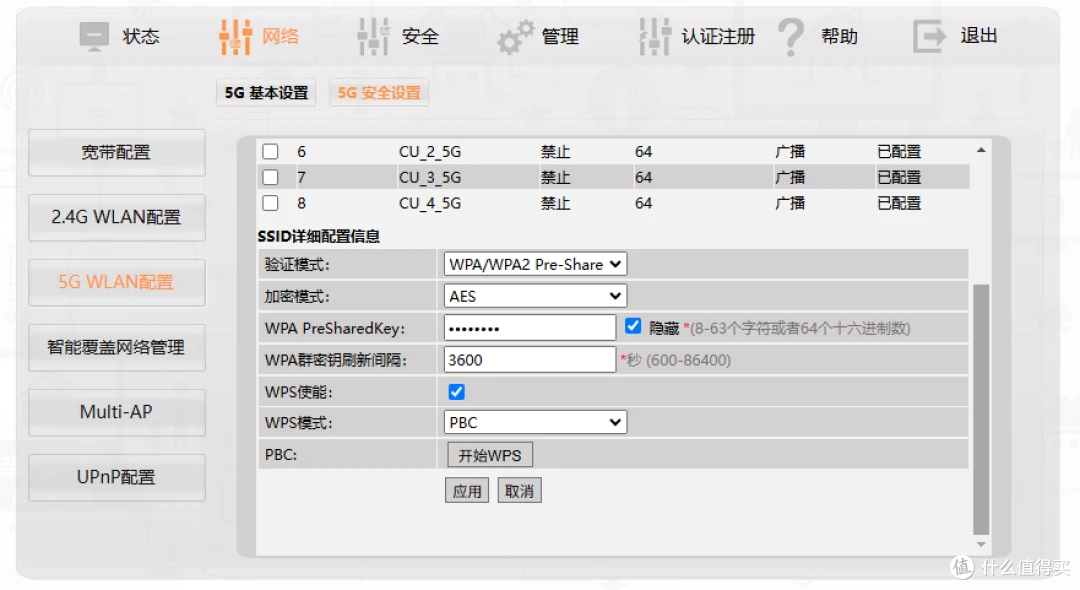Click value 64 in CU_2_5G row
The height and width of the screenshot is (590, 1080).
[x=643, y=151]
